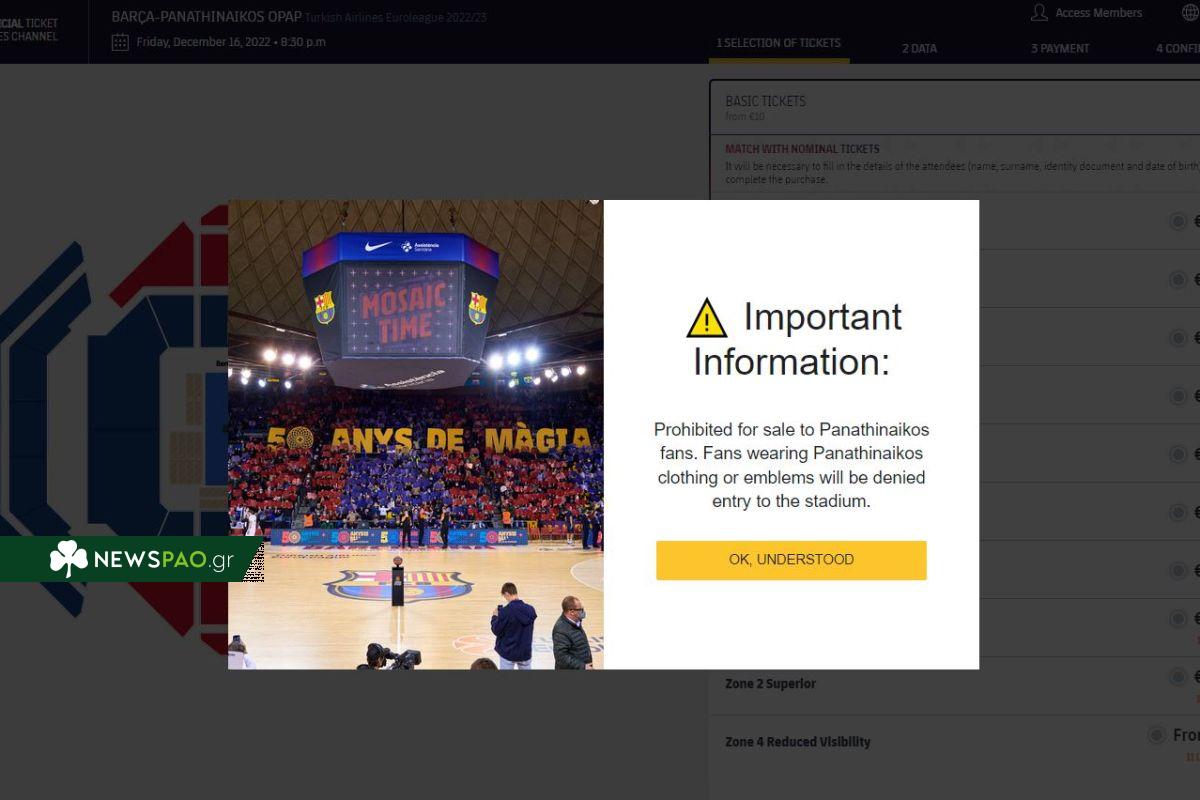1200x800 pixels.
Task: Click the globe language icon
Action: click(1190, 13)
